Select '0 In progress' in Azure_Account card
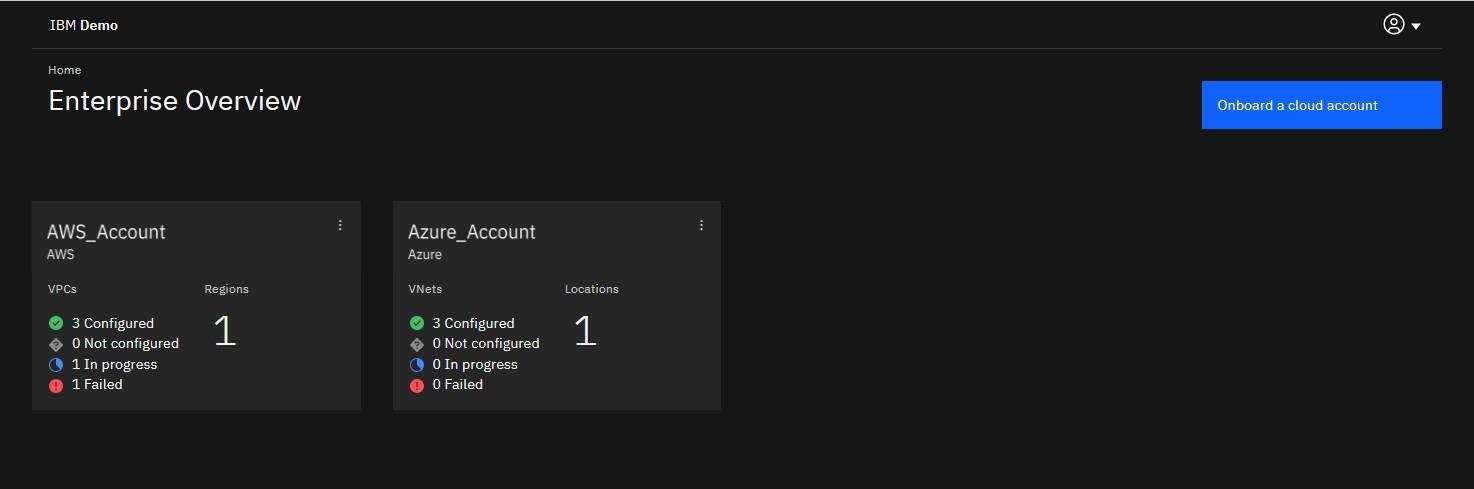The width and height of the screenshot is (1474, 489). coord(475,364)
